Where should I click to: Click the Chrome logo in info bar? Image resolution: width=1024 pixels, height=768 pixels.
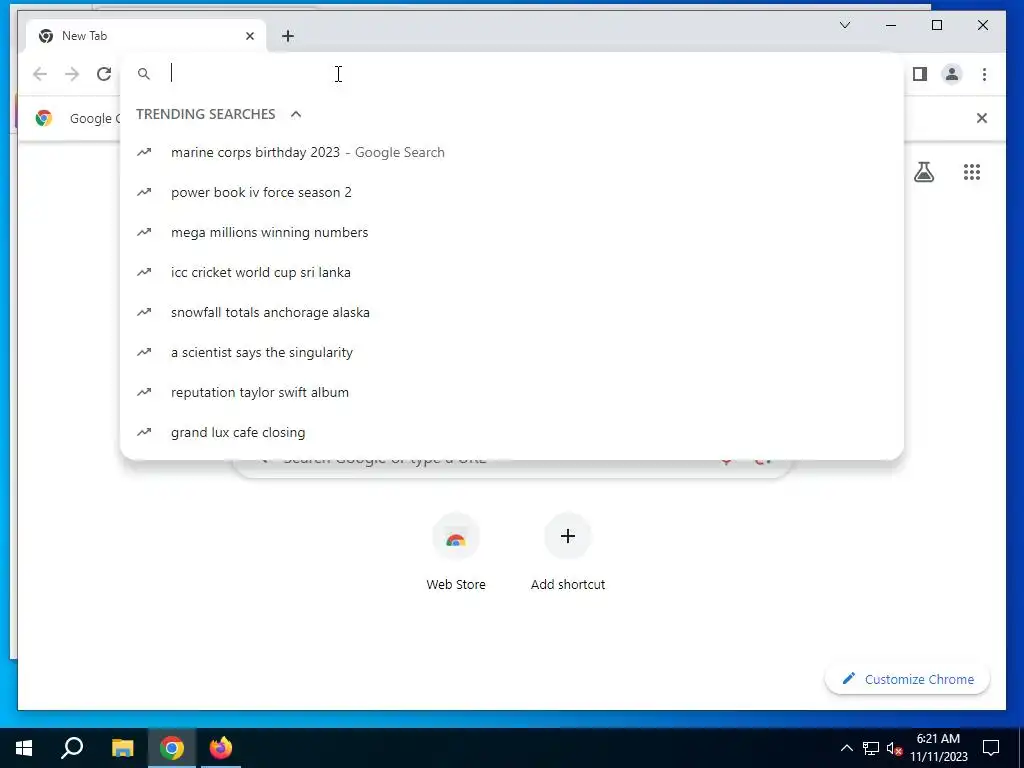point(44,118)
